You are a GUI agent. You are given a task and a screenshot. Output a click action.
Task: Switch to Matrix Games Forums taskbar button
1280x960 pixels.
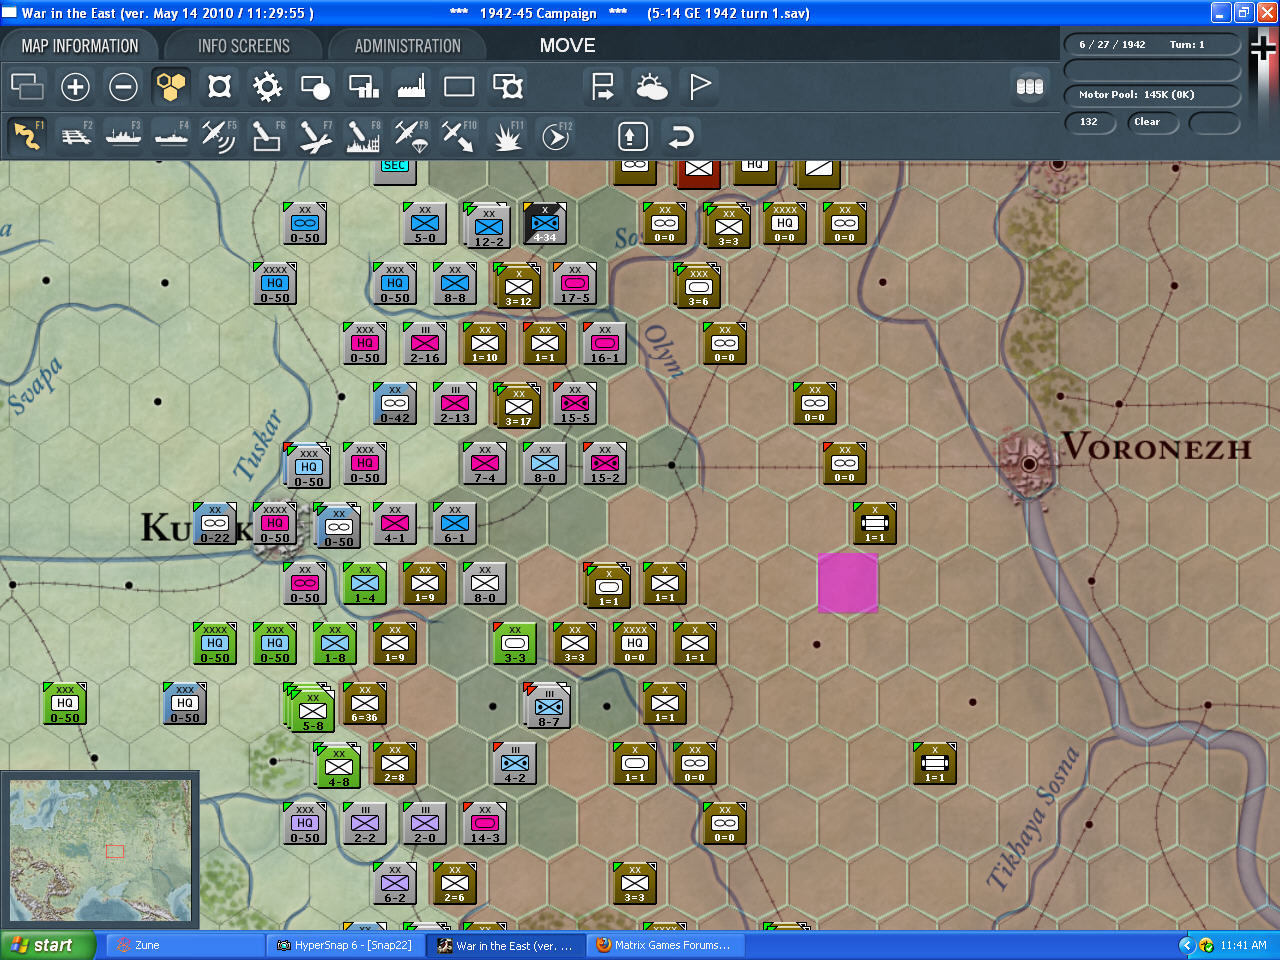665,945
